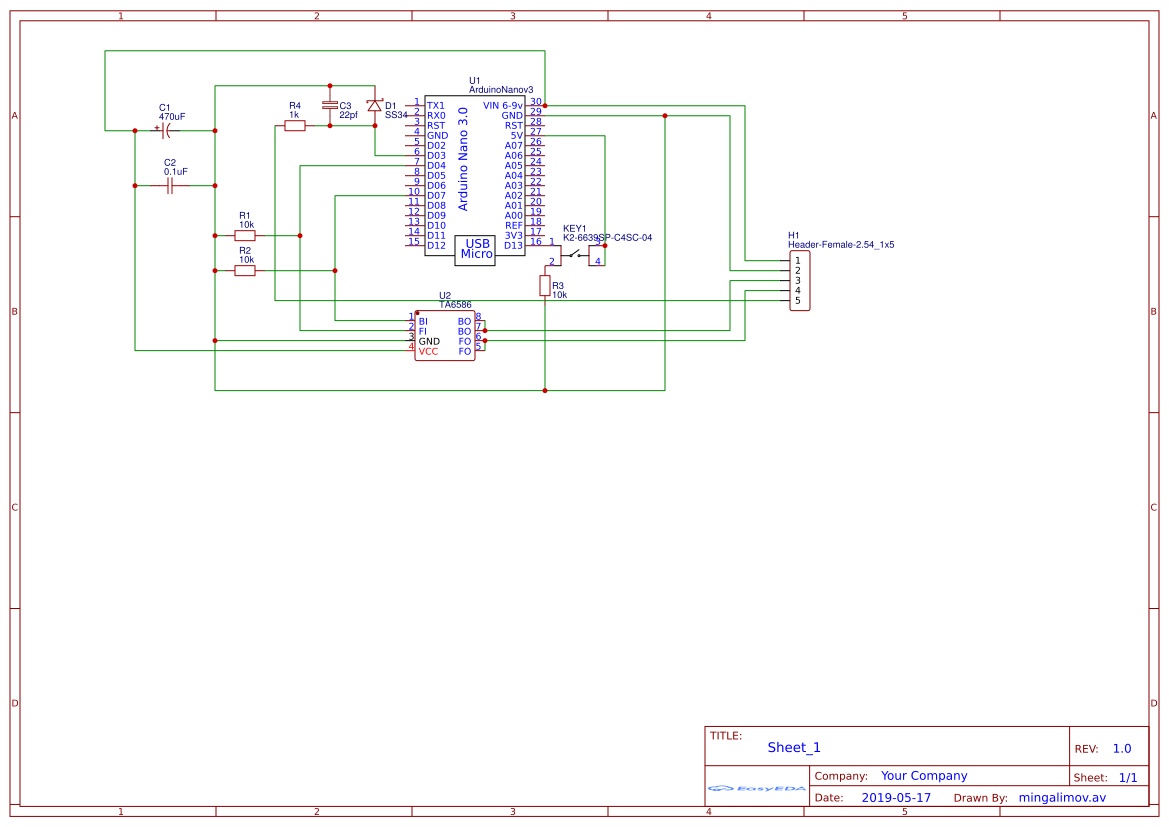Click the FI pin label on TA6586
The image size is (1169, 827).
point(423,331)
